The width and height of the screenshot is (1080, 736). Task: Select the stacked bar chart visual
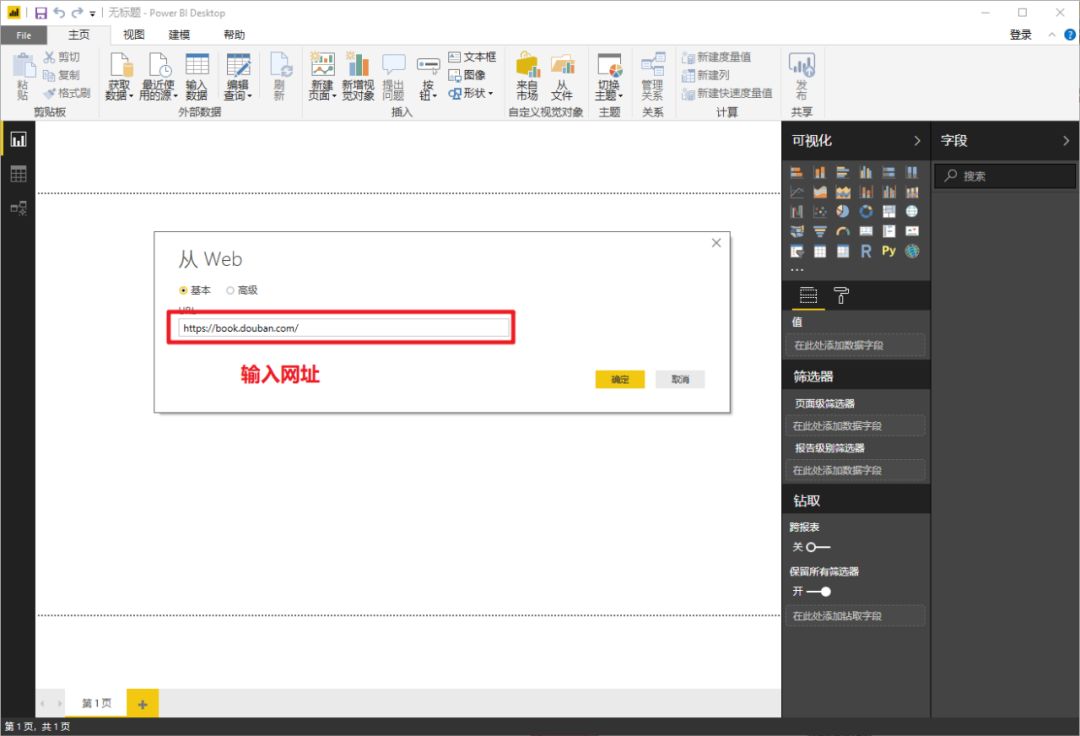tap(797, 172)
